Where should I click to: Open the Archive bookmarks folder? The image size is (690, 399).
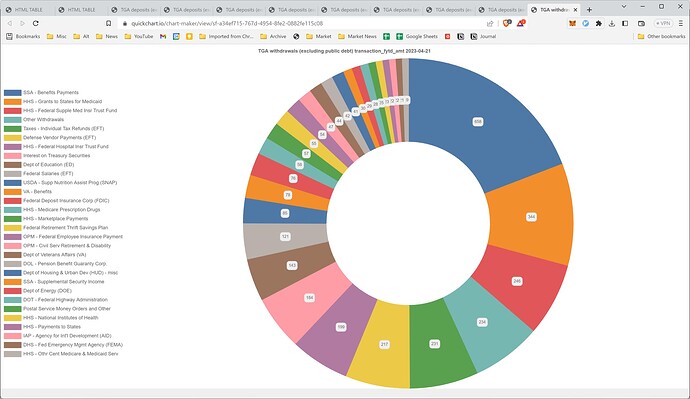pos(273,37)
